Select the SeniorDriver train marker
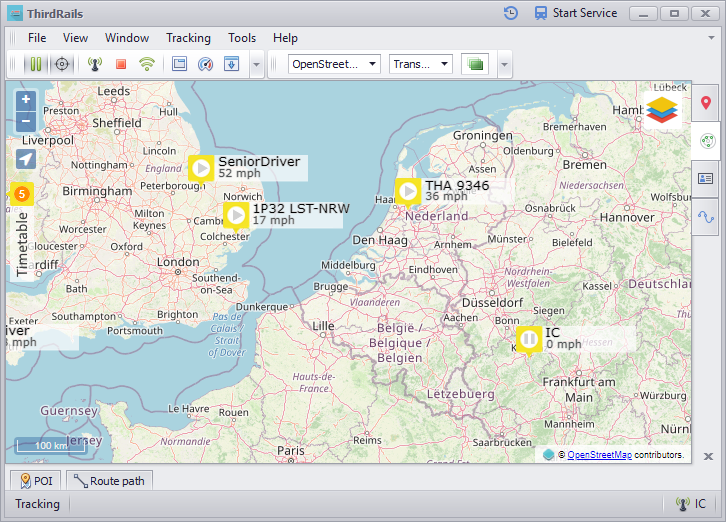 201,168
